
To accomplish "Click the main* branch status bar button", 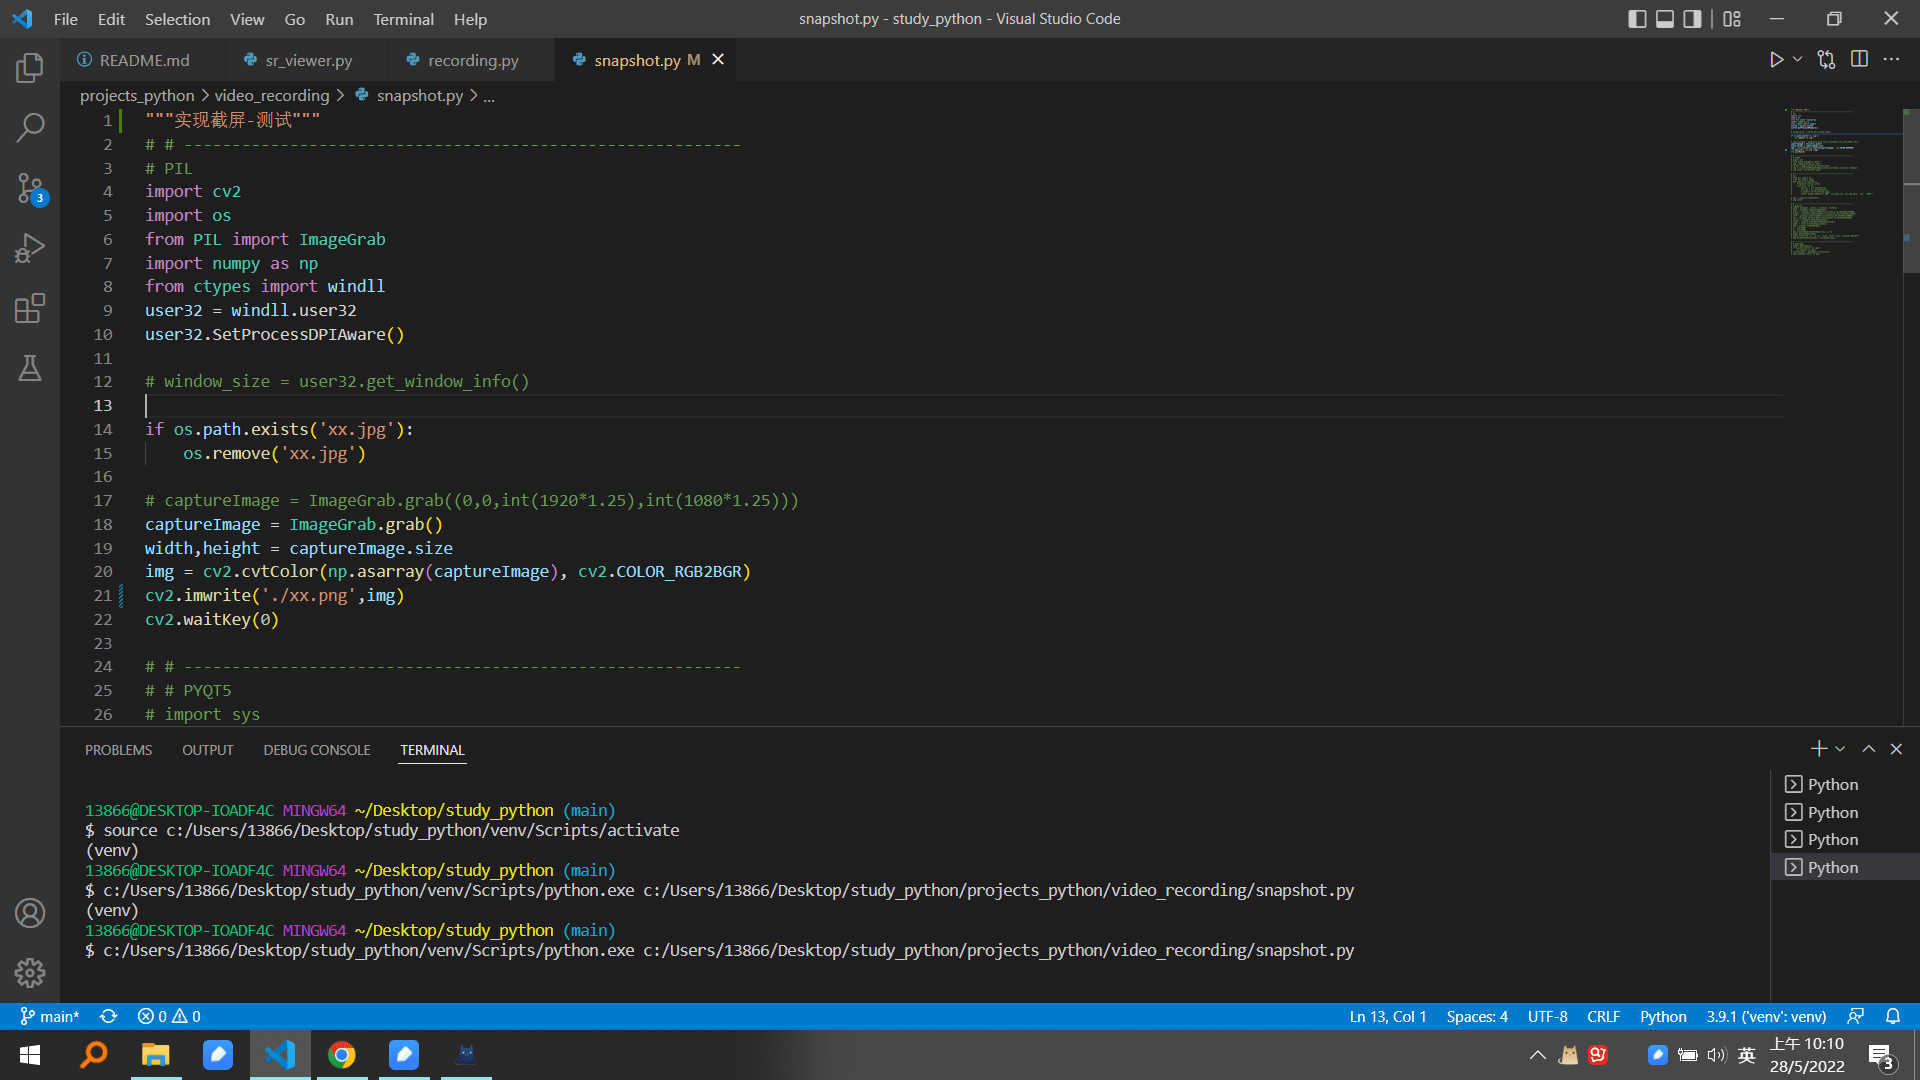I will click(x=50, y=1016).
